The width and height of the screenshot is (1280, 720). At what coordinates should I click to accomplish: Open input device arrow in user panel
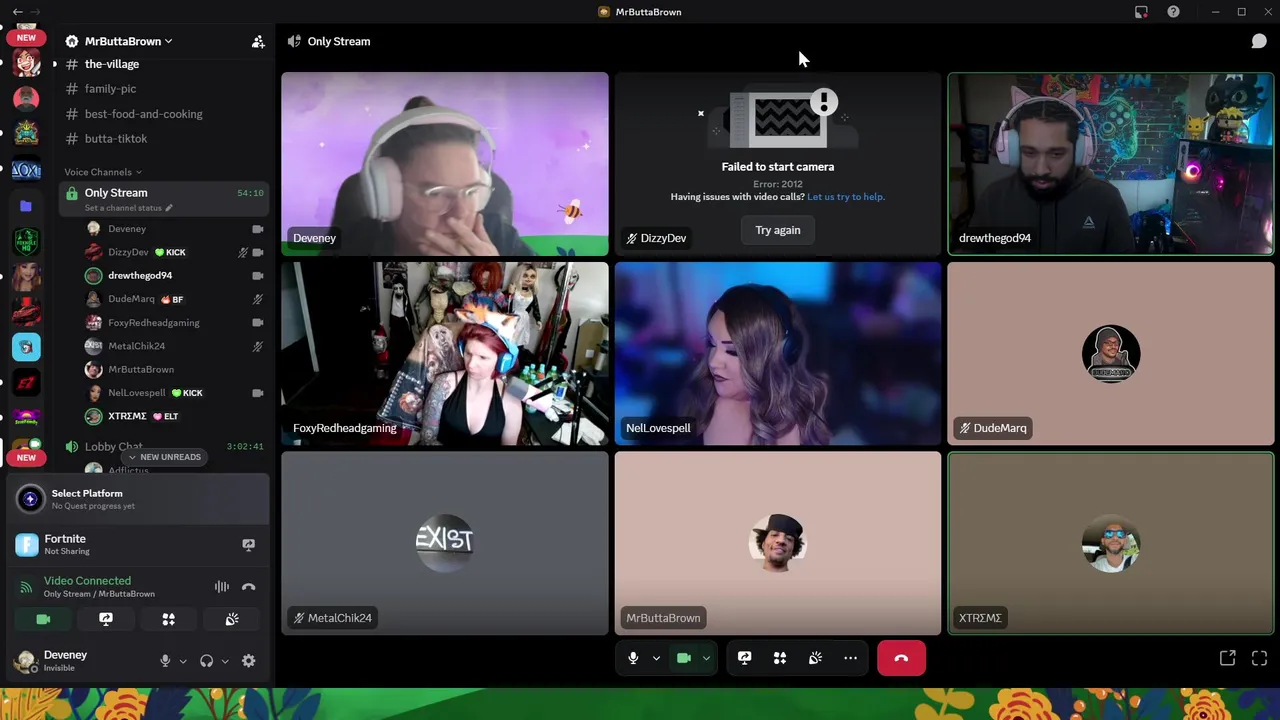tap(182, 661)
